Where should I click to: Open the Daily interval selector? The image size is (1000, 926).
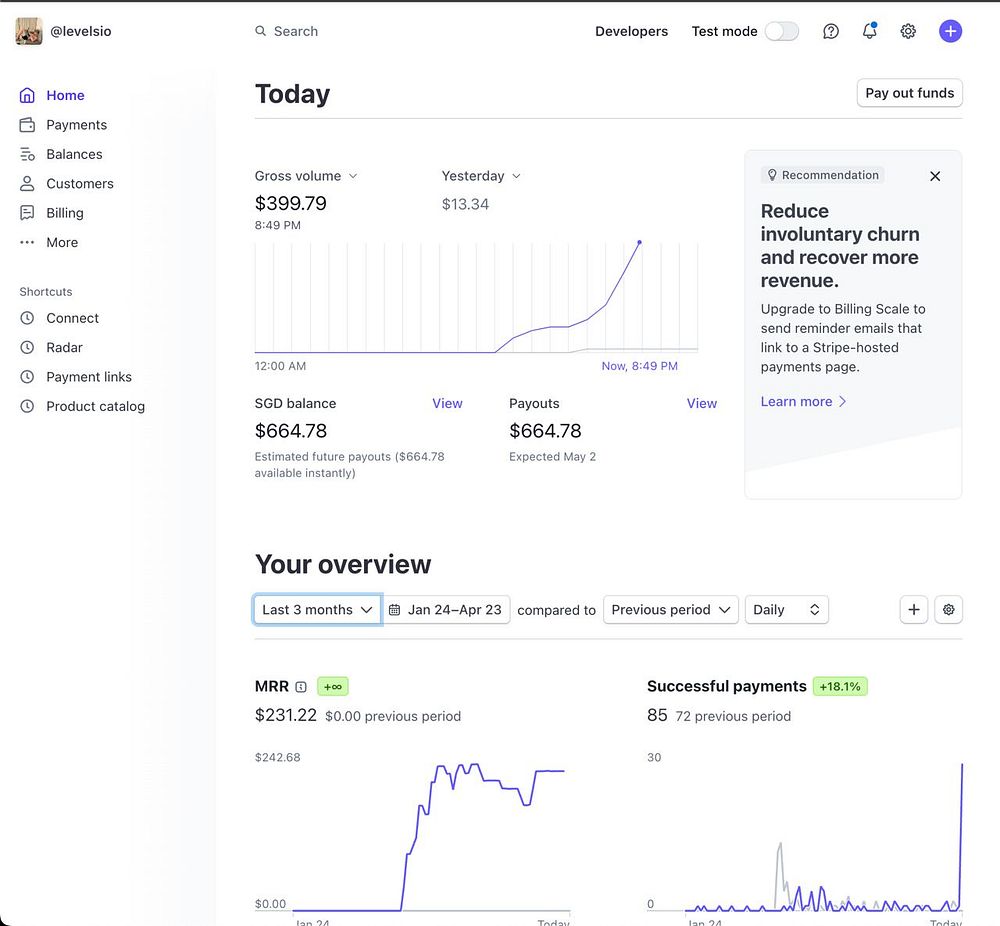click(786, 610)
